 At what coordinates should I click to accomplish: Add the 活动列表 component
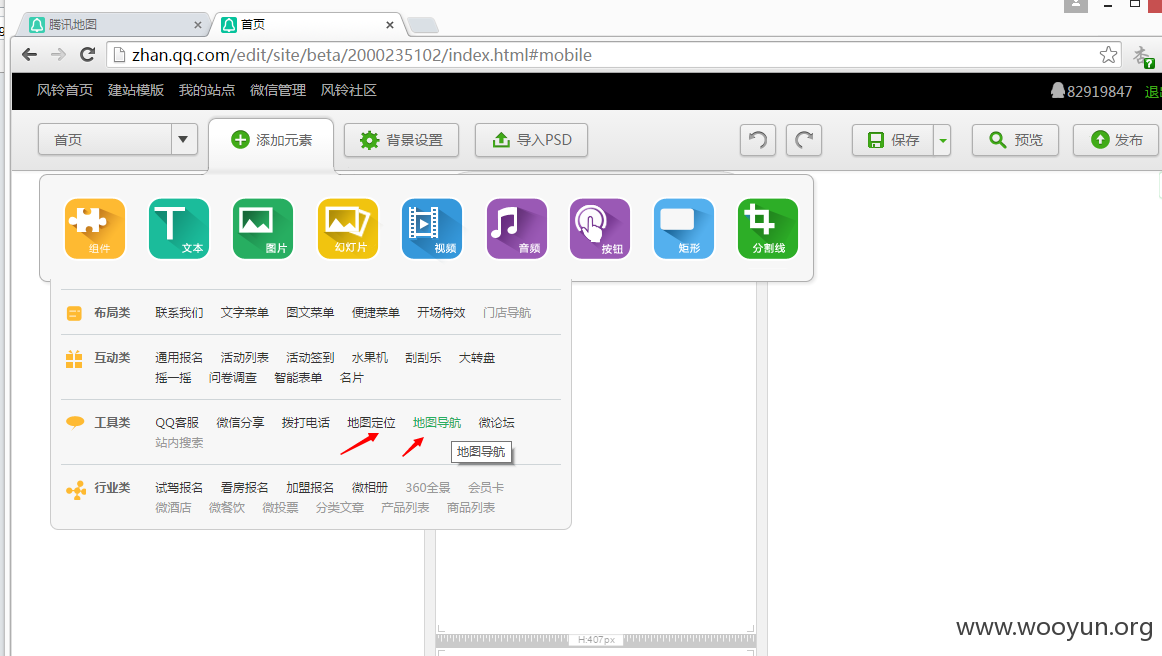coord(245,358)
